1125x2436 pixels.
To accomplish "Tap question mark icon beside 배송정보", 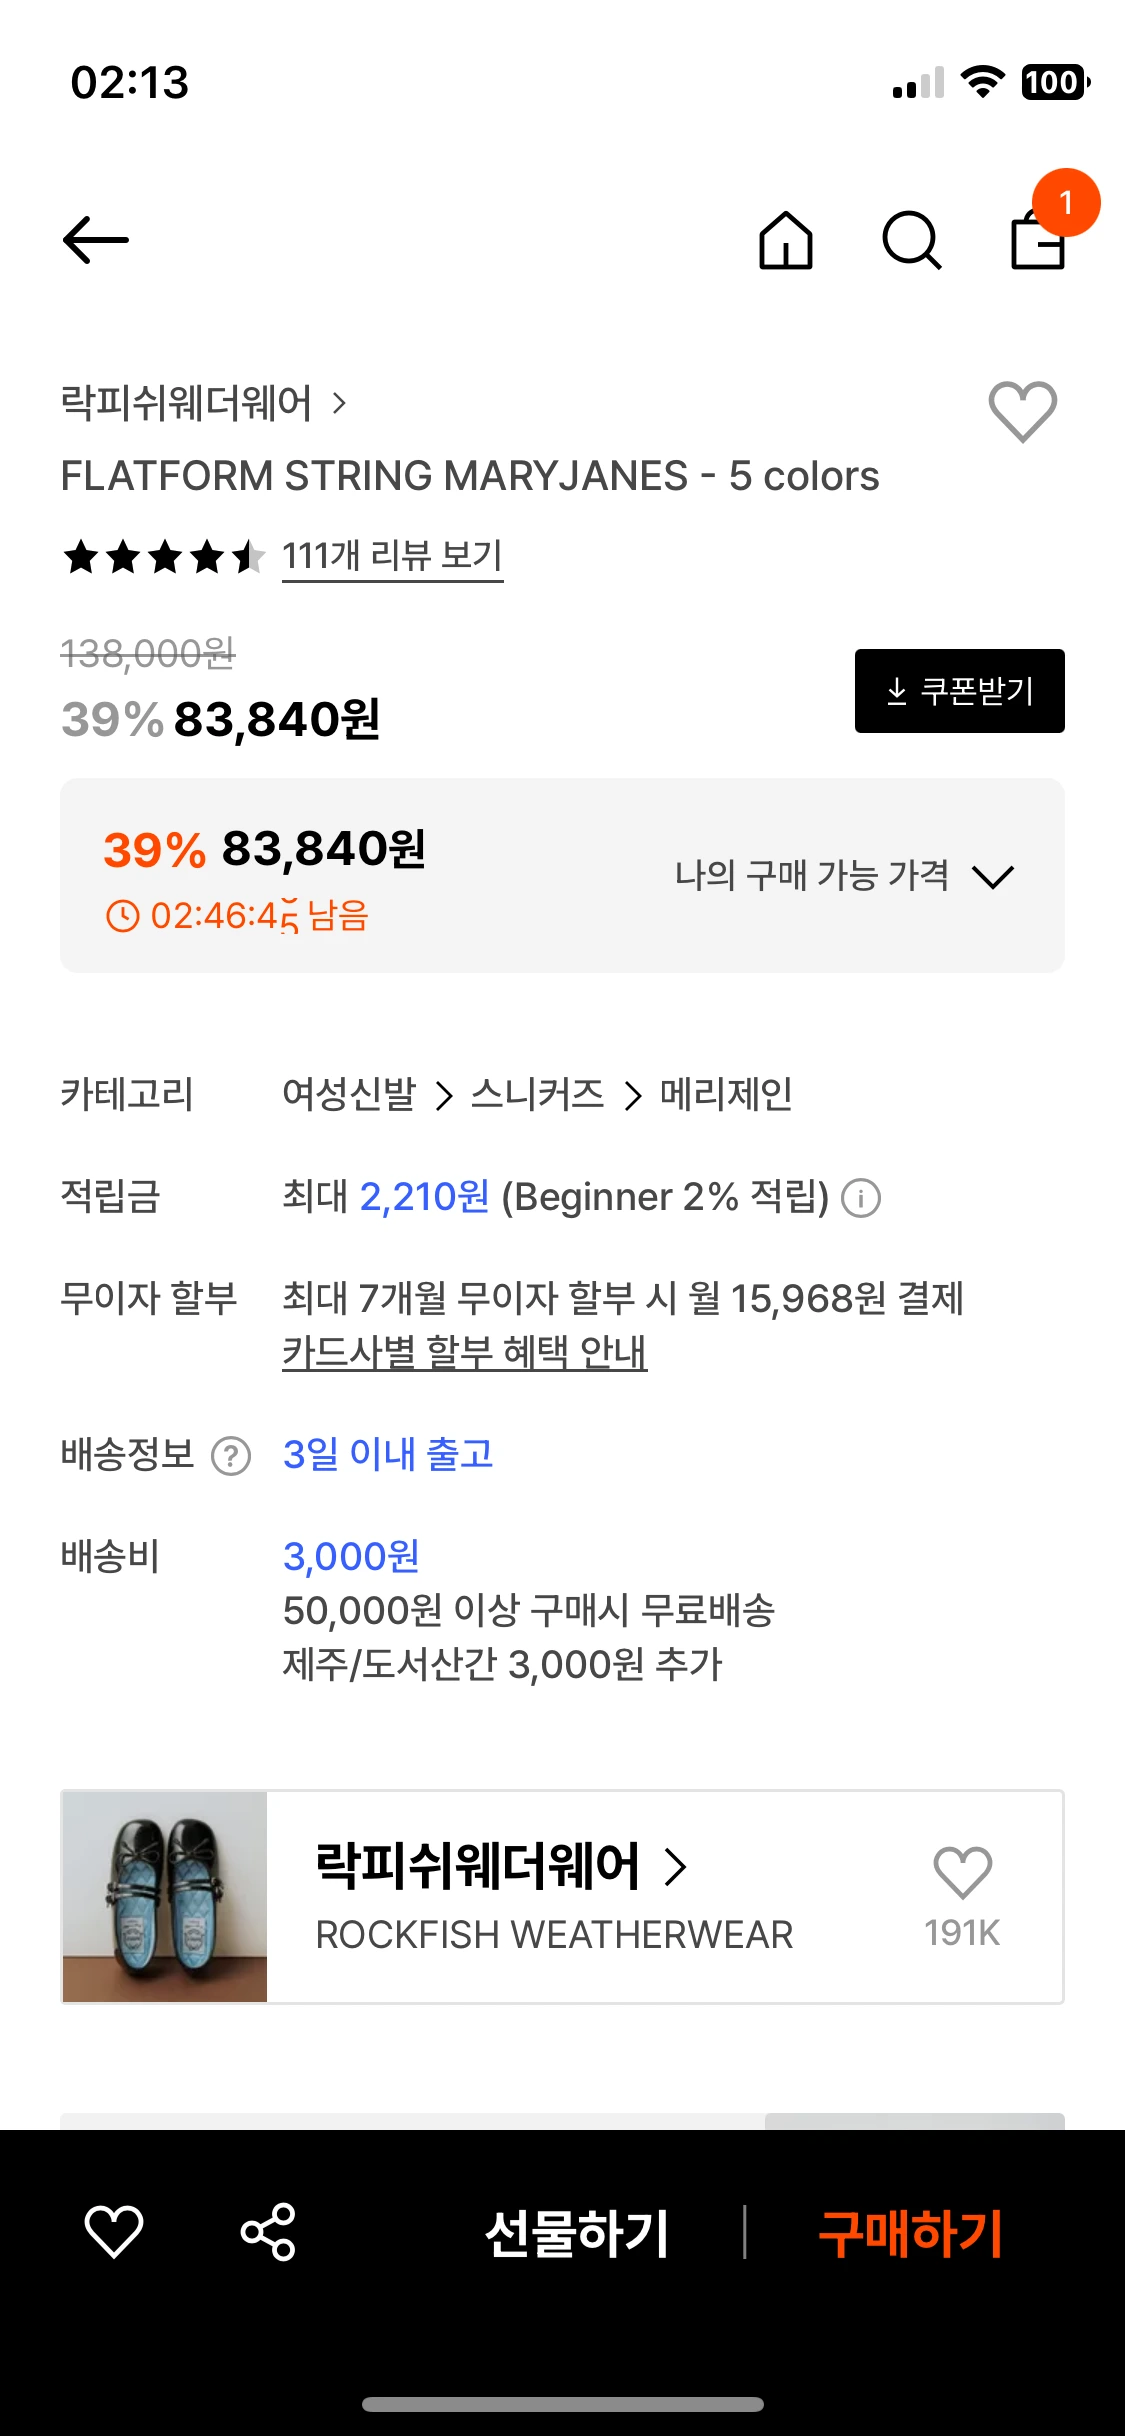I will (231, 1456).
